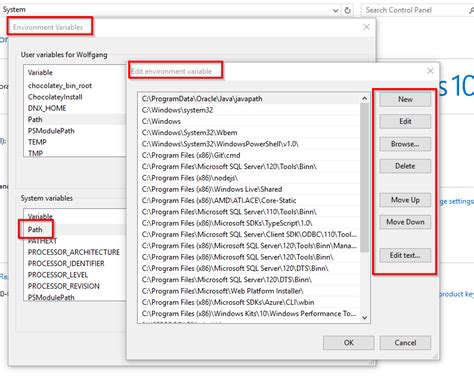Select the Oracle Java javapath entry
Image resolution: width=474 pixels, height=378 pixels.
pyautogui.click(x=249, y=99)
